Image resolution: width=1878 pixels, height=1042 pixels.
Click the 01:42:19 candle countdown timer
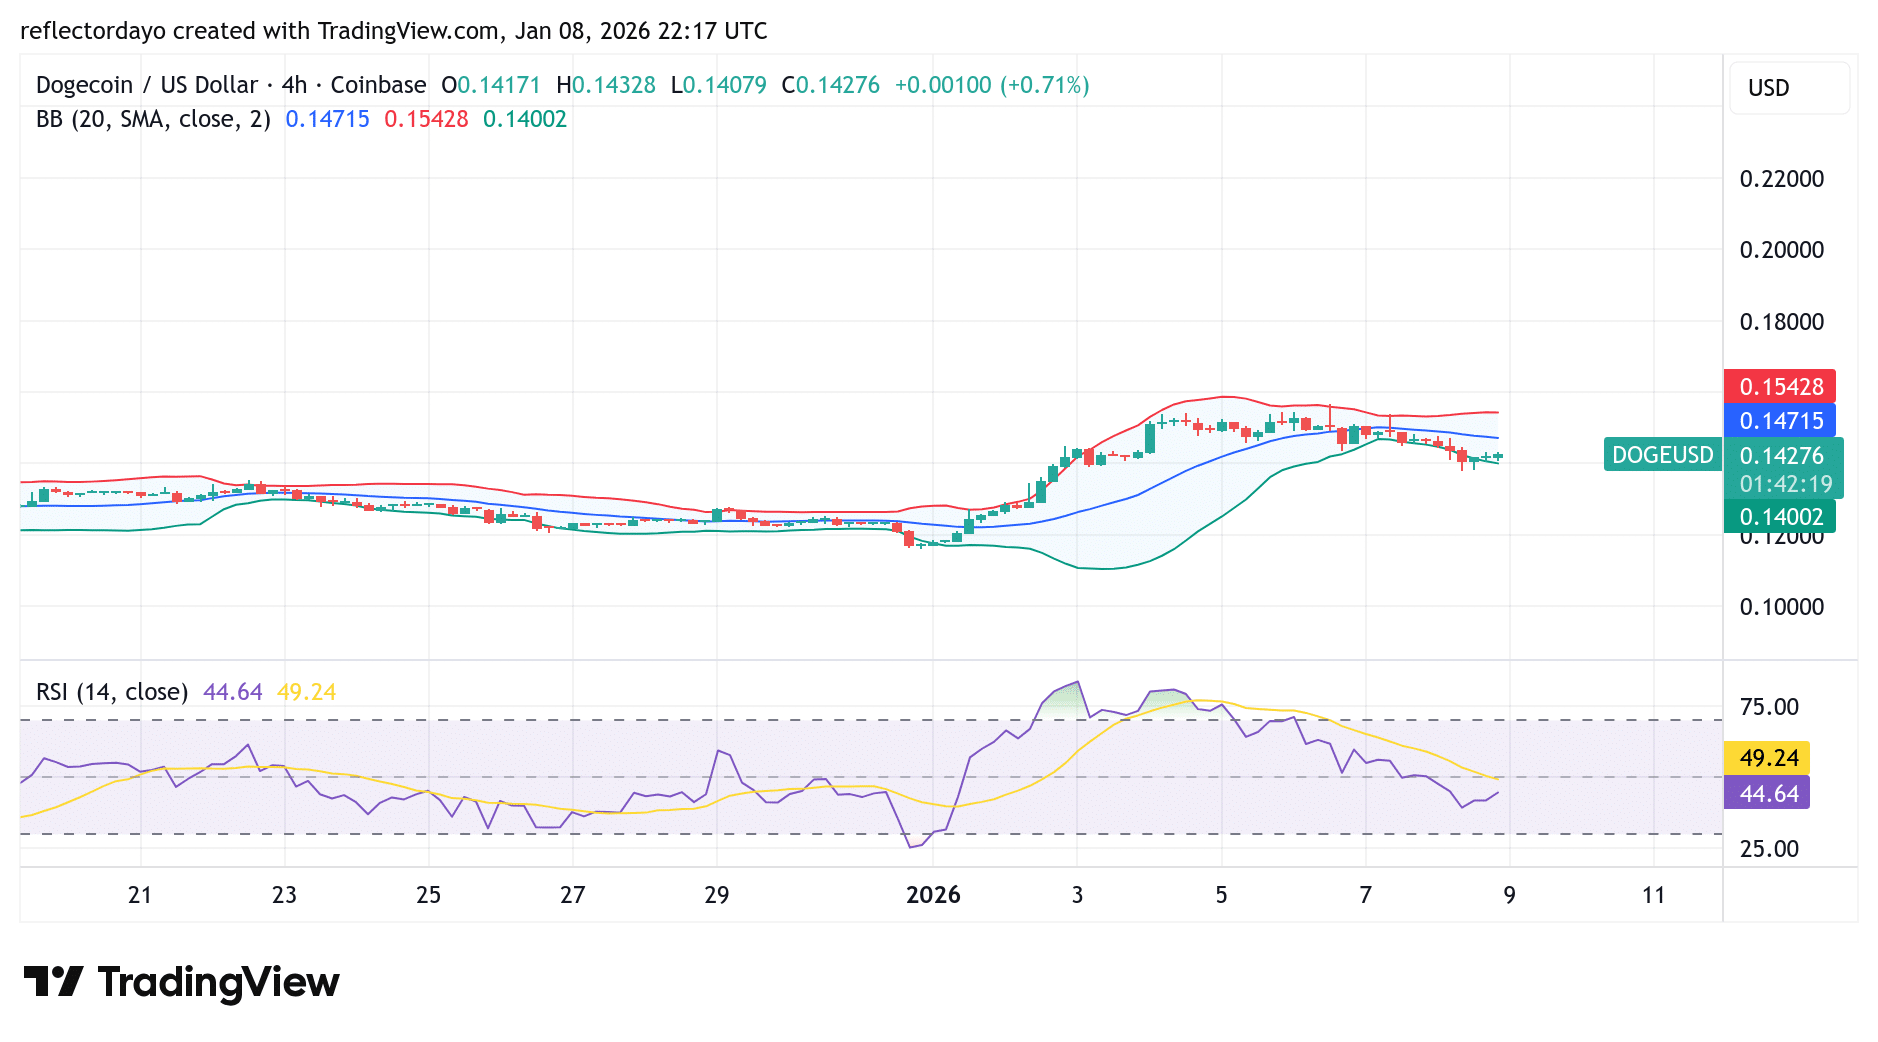pos(1785,484)
